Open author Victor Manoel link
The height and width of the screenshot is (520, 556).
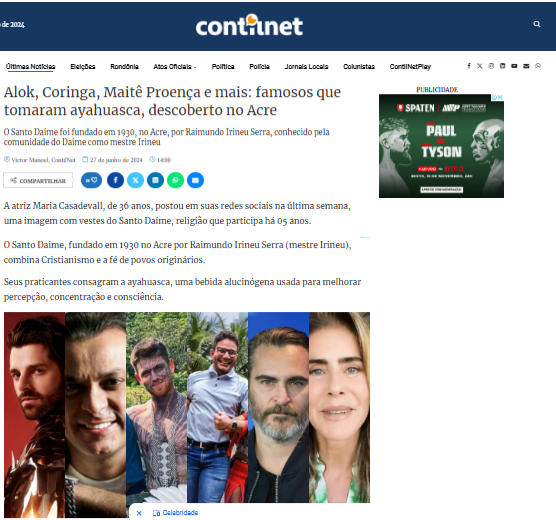pos(43,160)
